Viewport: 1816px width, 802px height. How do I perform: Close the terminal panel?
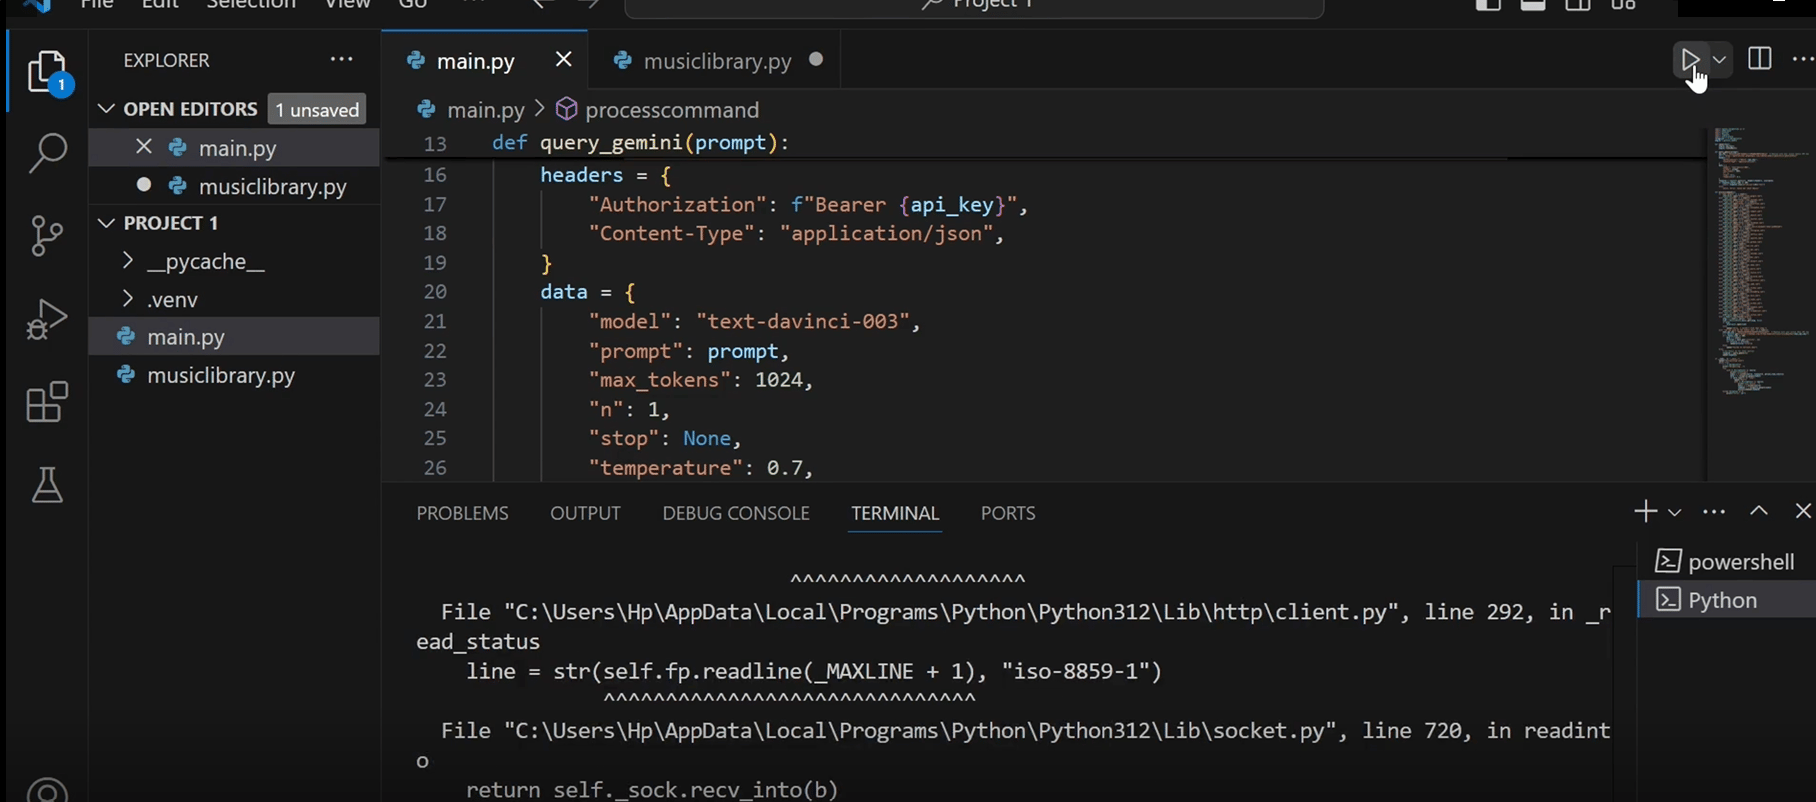point(1803,512)
